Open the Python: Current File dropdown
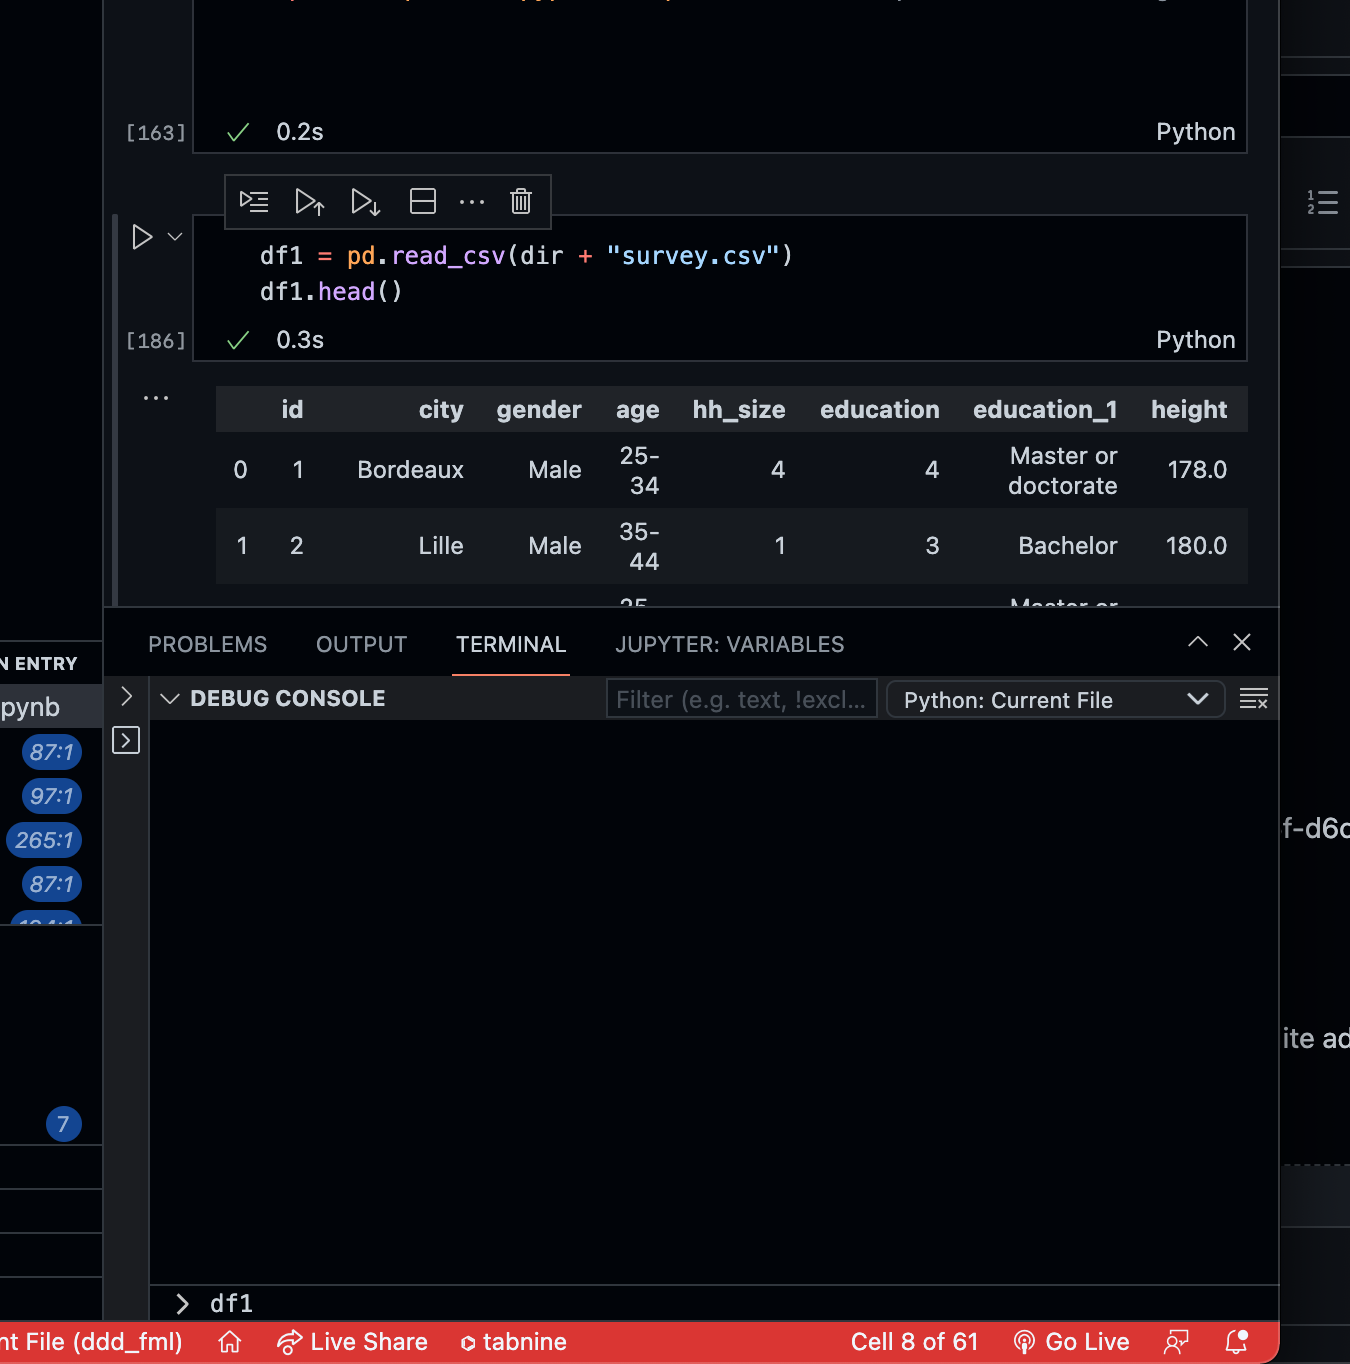This screenshot has height=1364, width=1350. click(x=1055, y=699)
